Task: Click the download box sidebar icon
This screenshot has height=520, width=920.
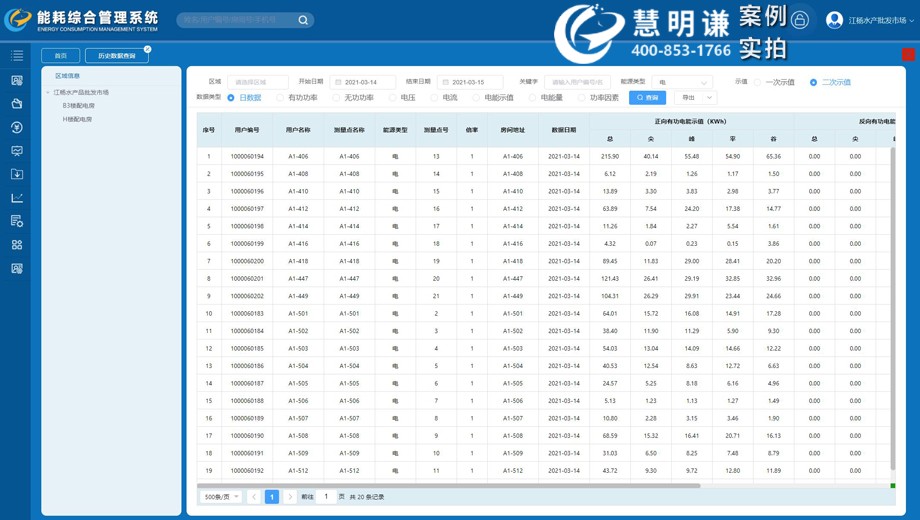Action: pos(17,174)
